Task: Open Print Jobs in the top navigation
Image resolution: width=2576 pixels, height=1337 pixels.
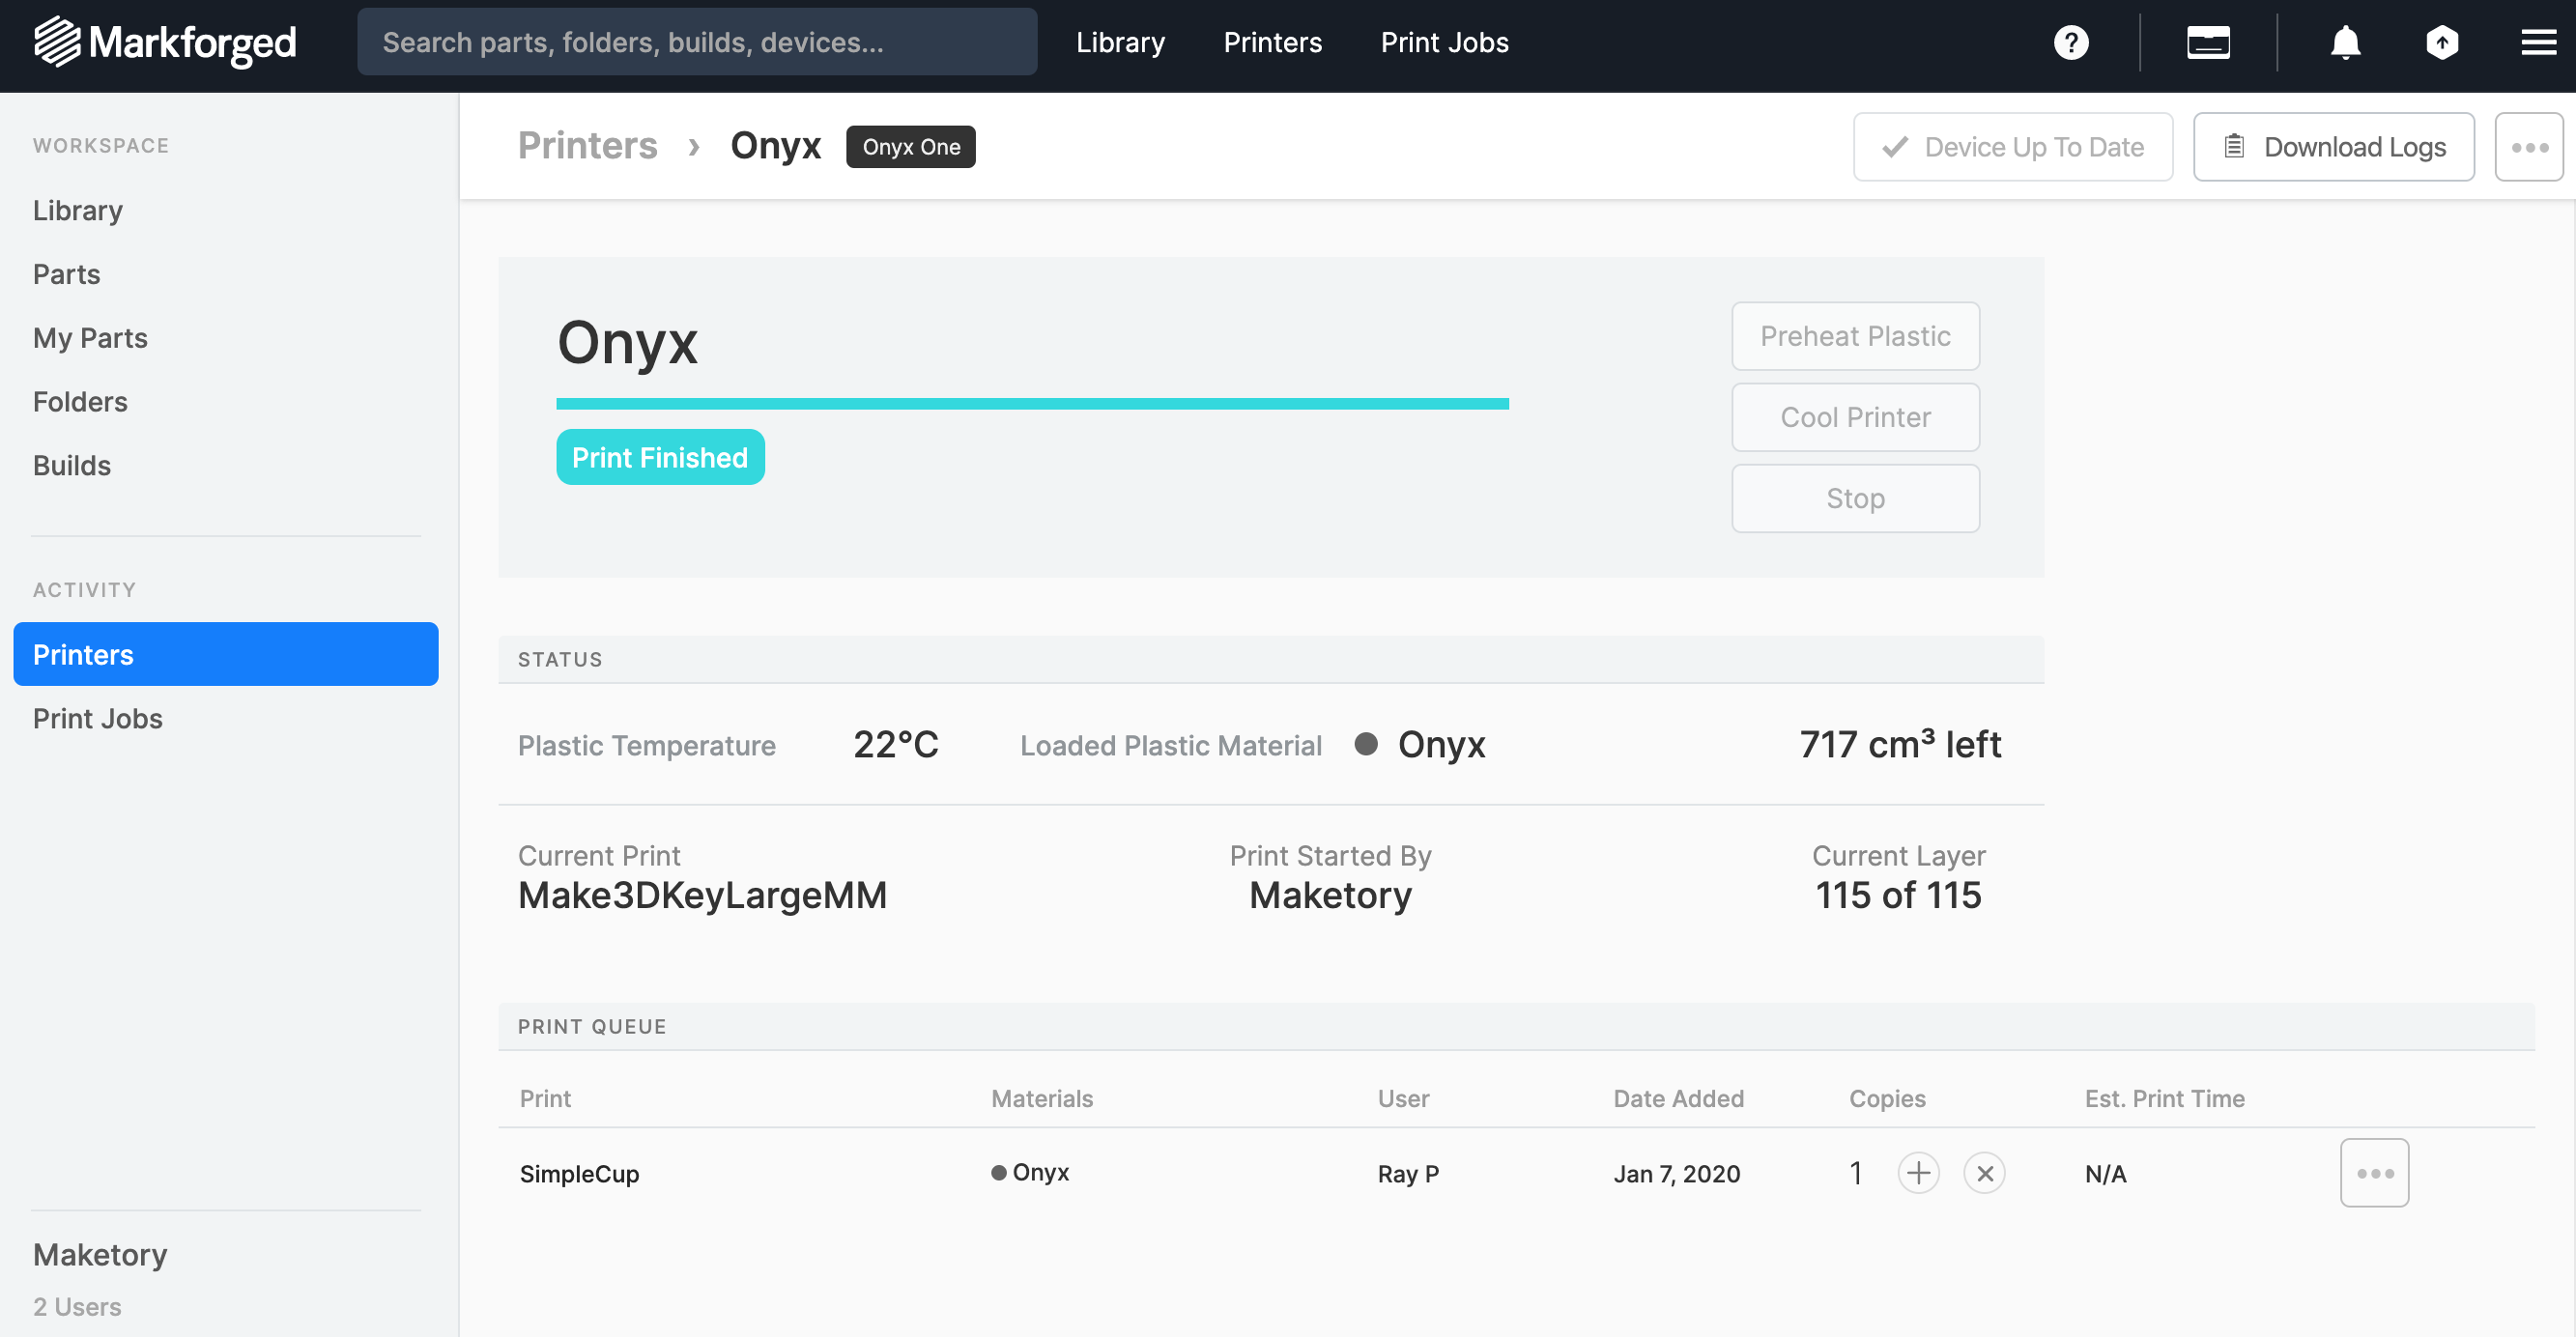Action: click(x=1444, y=42)
